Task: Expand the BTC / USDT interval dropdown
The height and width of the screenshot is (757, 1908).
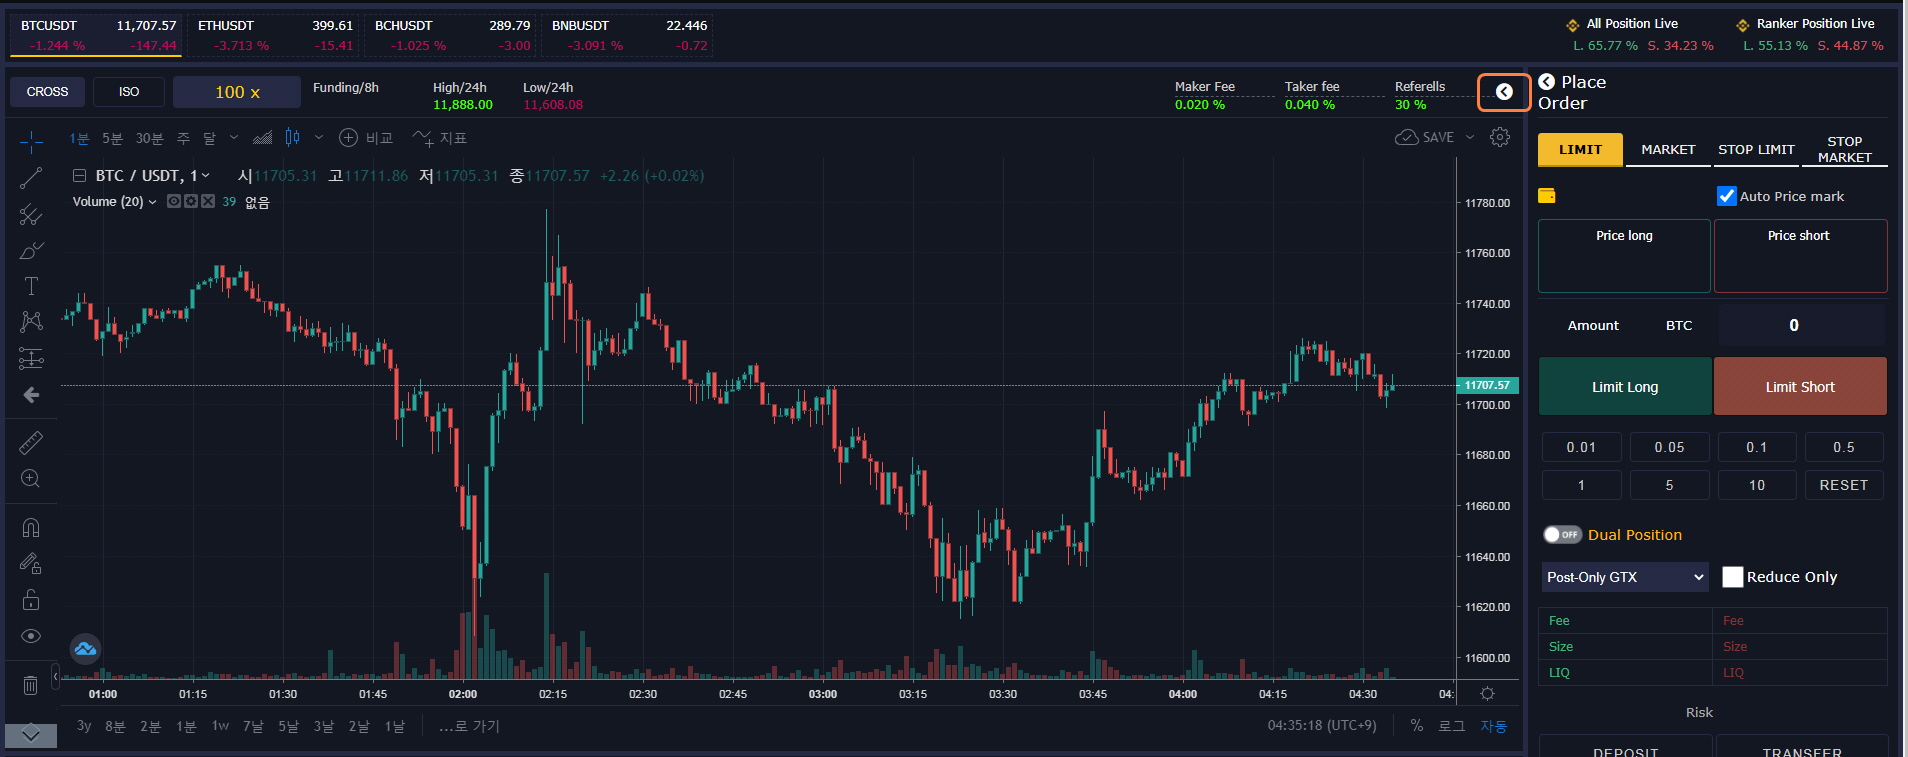Action: (x=206, y=176)
